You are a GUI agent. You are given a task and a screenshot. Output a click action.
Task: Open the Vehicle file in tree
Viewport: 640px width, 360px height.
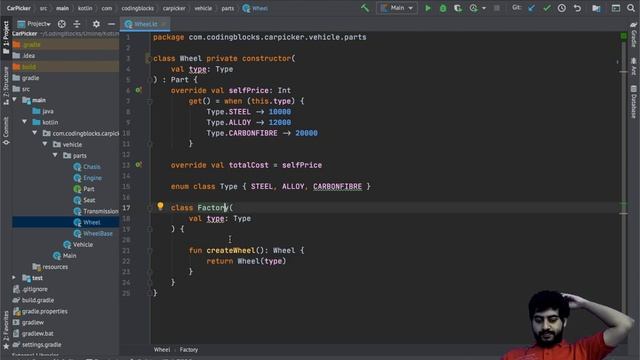[x=78, y=244]
